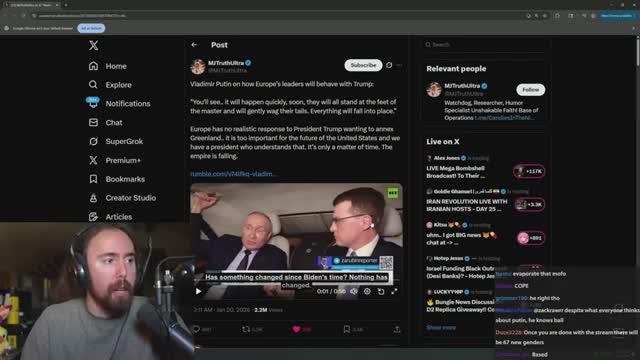Image resolution: width=640 pixels, height=360 pixels.
Task: Open the Notifications bell icon
Action: [x=93, y=103]
